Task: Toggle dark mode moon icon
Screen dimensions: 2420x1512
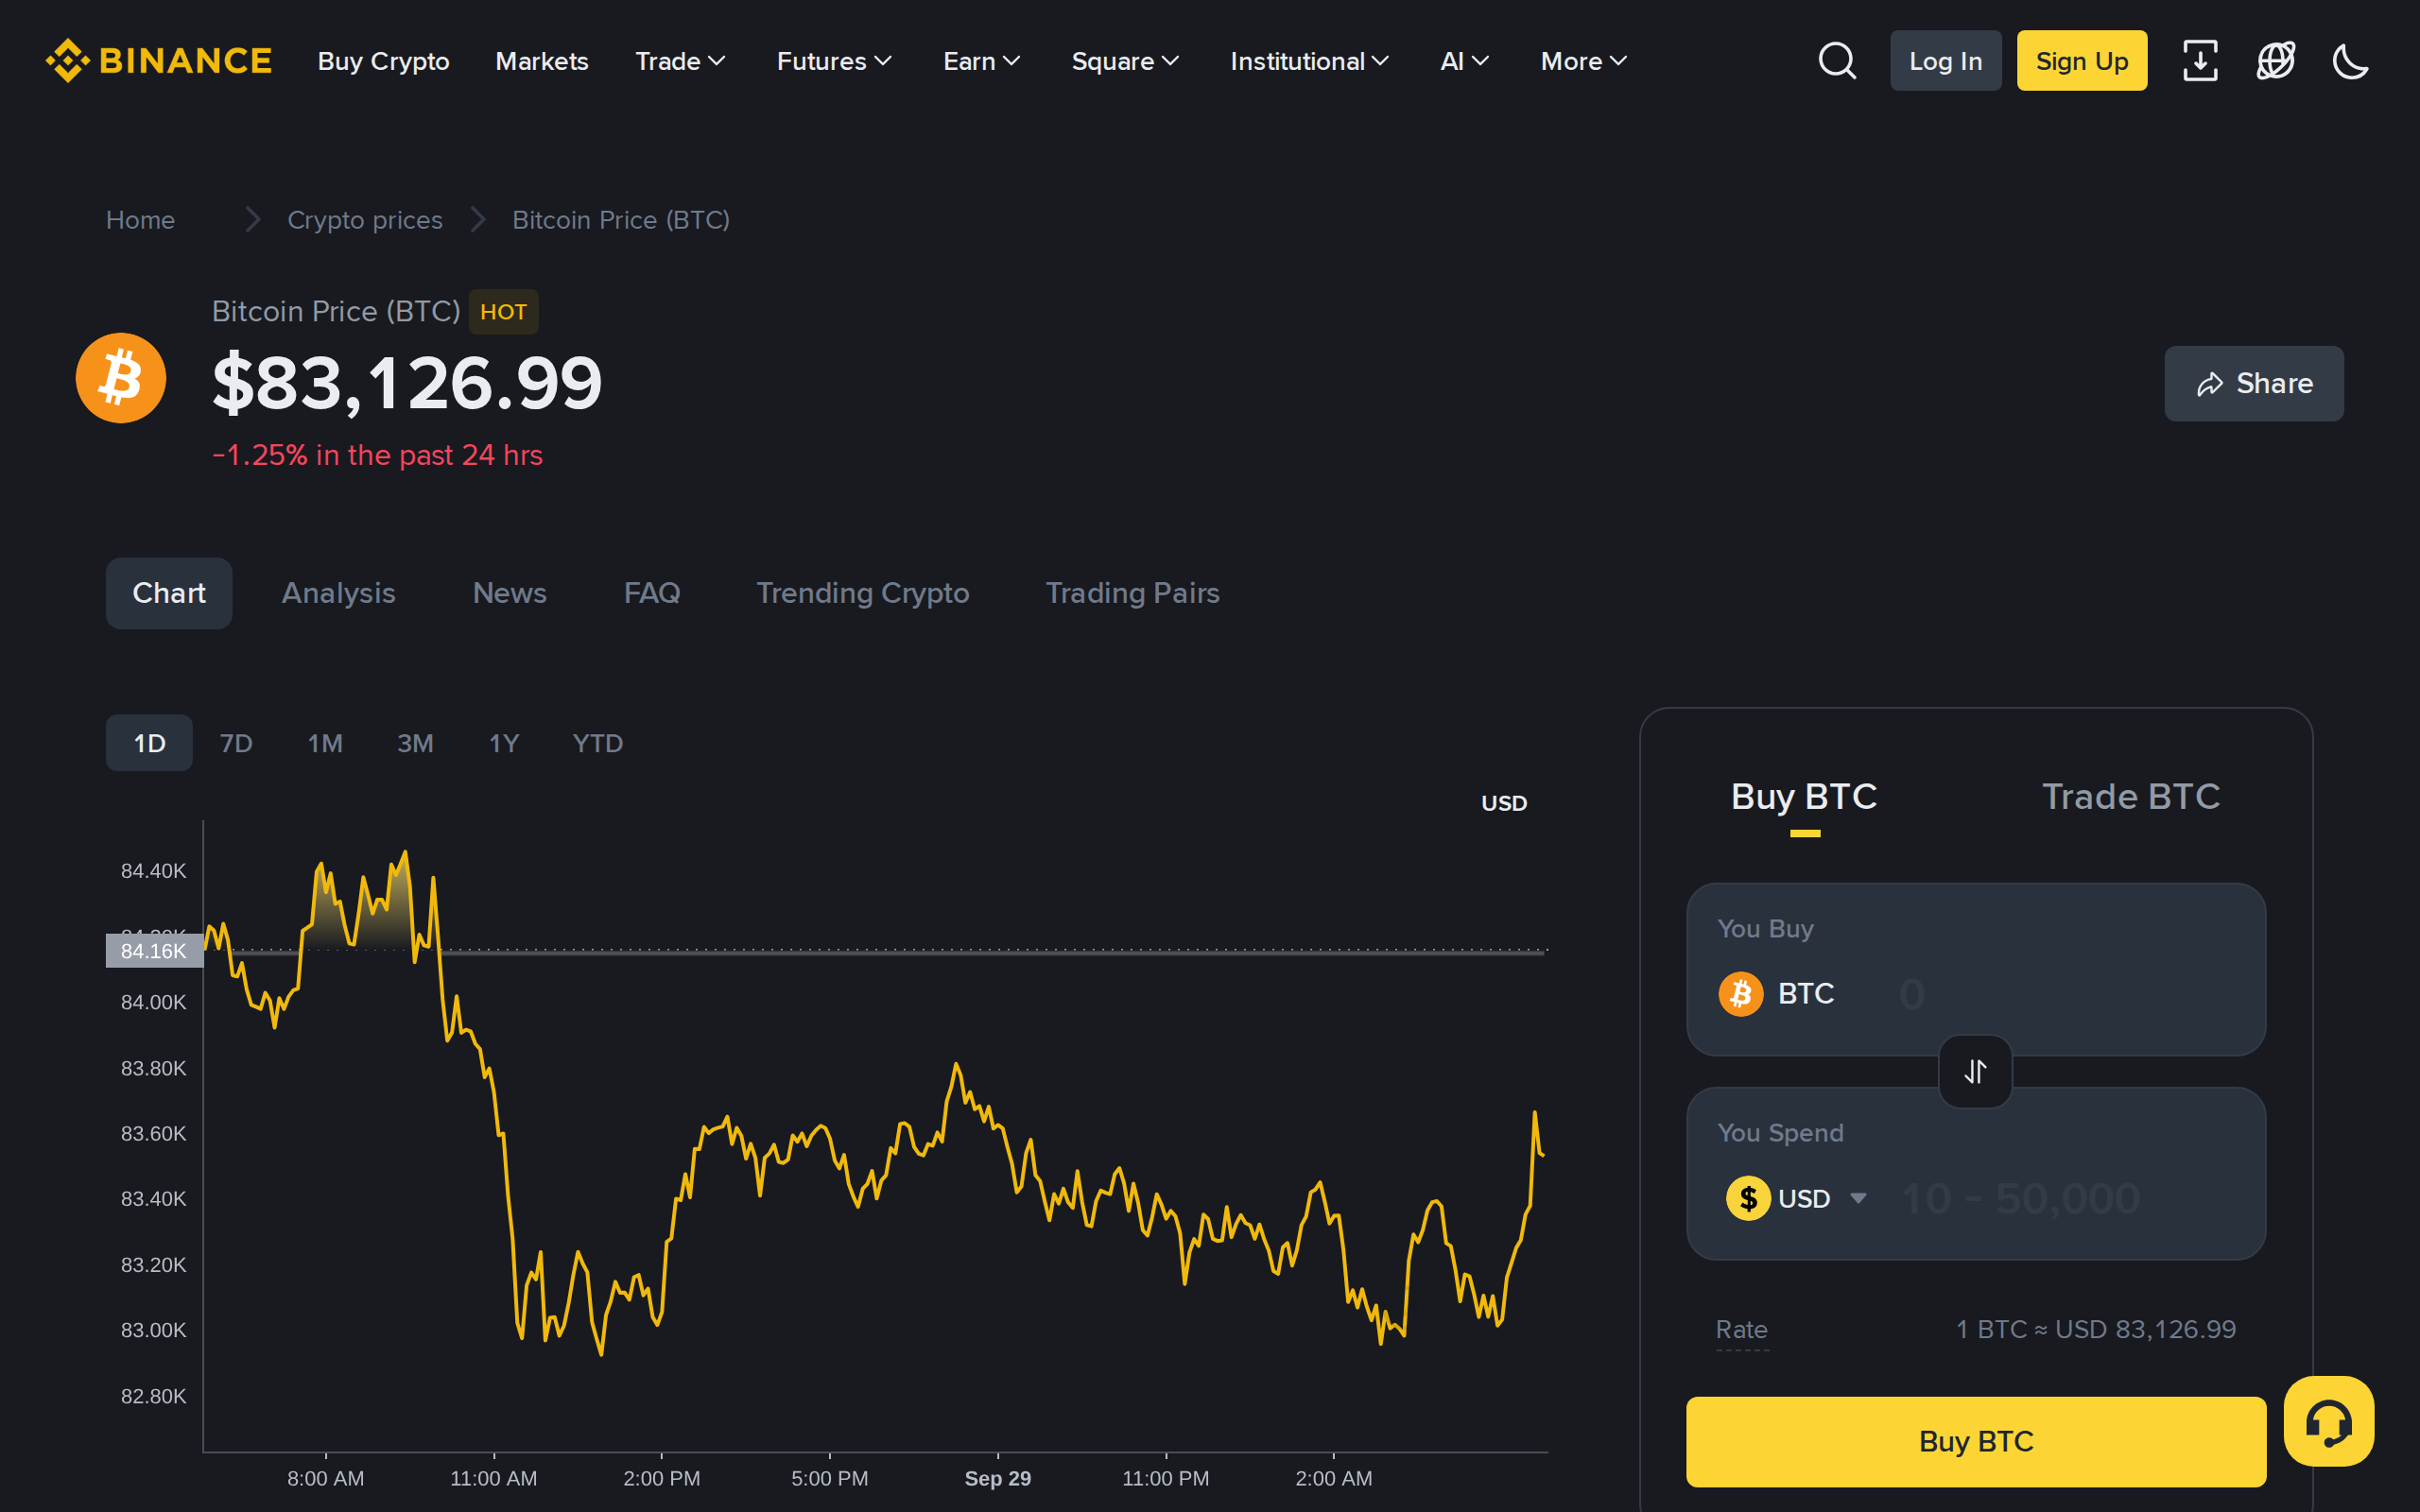Action: (x=2350, y=61)
